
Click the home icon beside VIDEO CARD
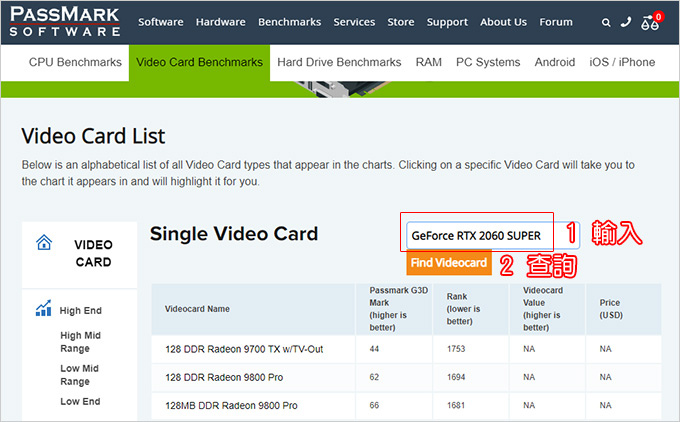click(44, 242)
